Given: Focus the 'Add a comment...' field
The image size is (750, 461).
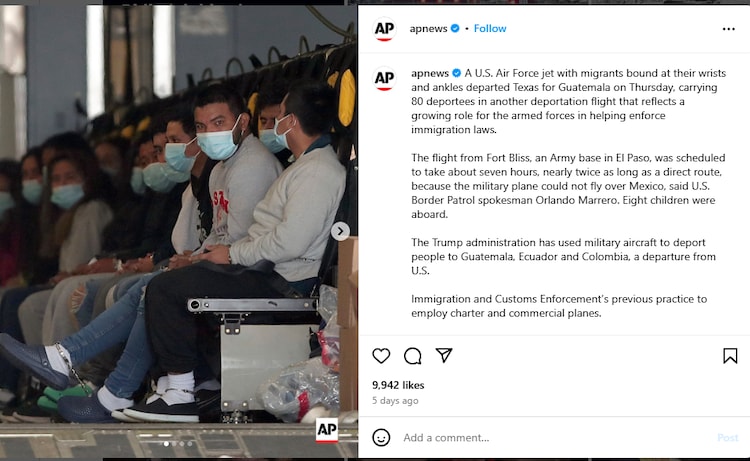Looking at the screenshot, I should tap(555, 438).
